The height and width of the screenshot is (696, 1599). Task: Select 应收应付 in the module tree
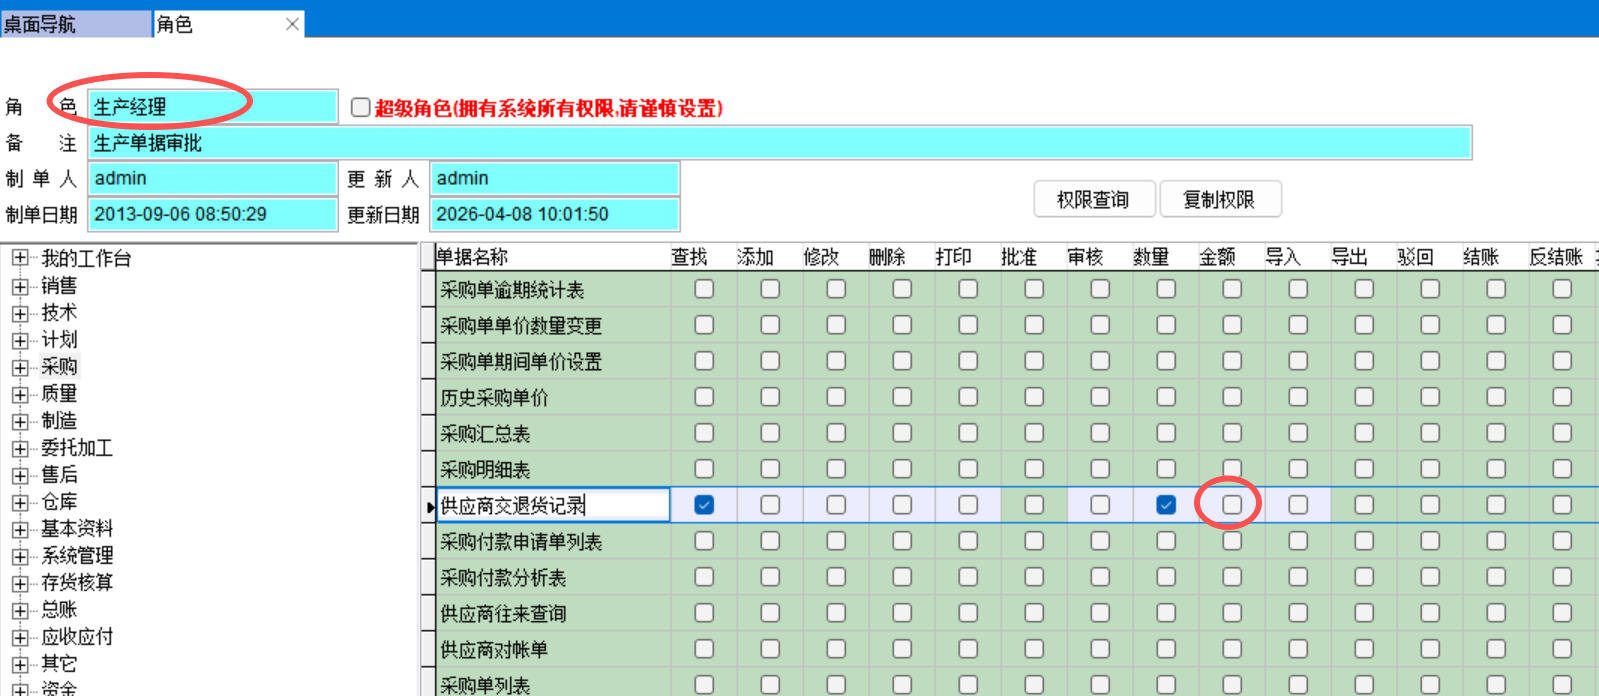tap(77, 637)
